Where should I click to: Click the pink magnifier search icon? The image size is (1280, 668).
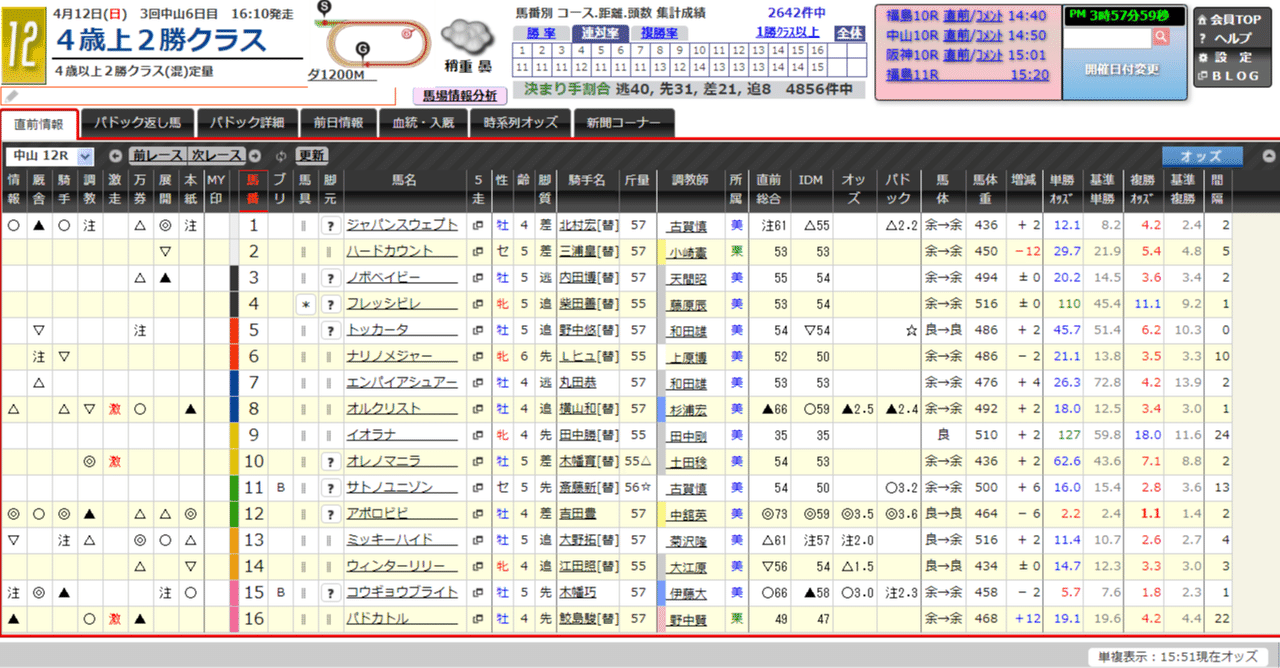(x=1162, y=36)
